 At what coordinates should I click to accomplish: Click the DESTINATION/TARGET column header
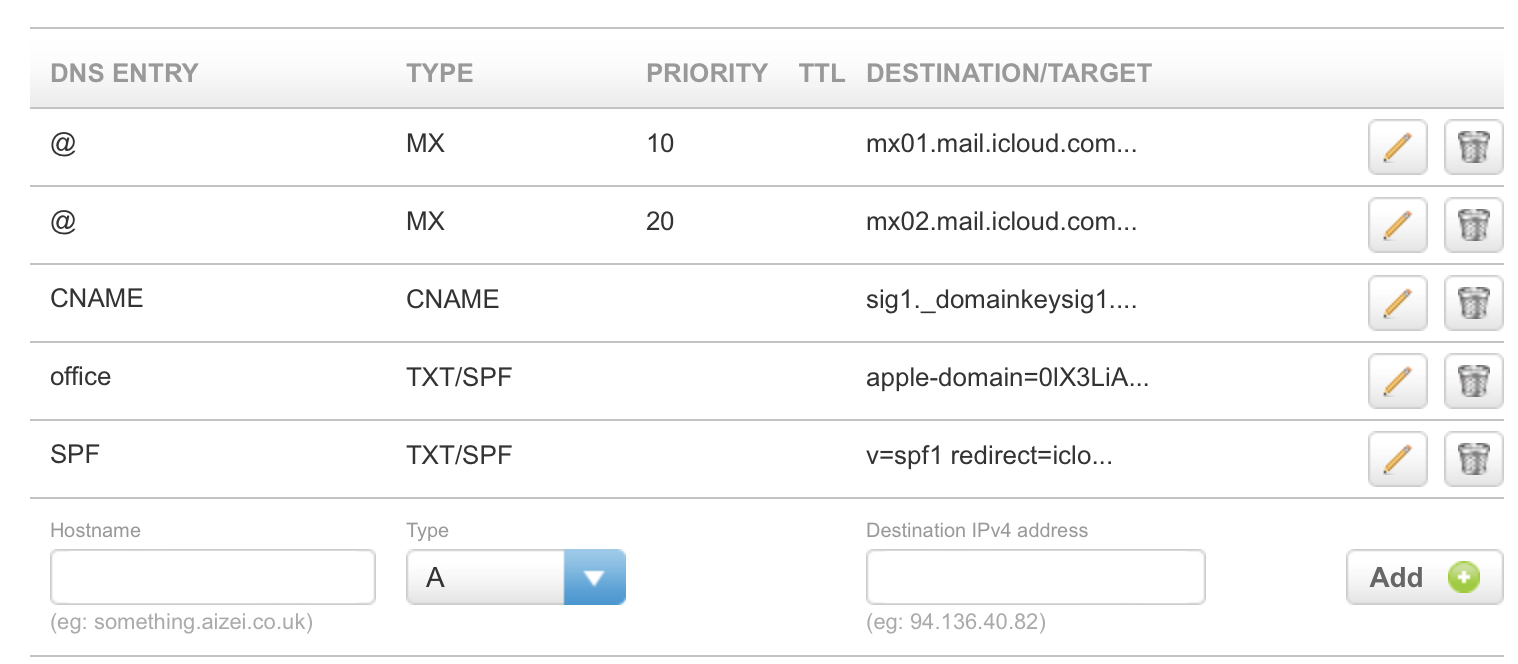click(x=1008, y=73)
